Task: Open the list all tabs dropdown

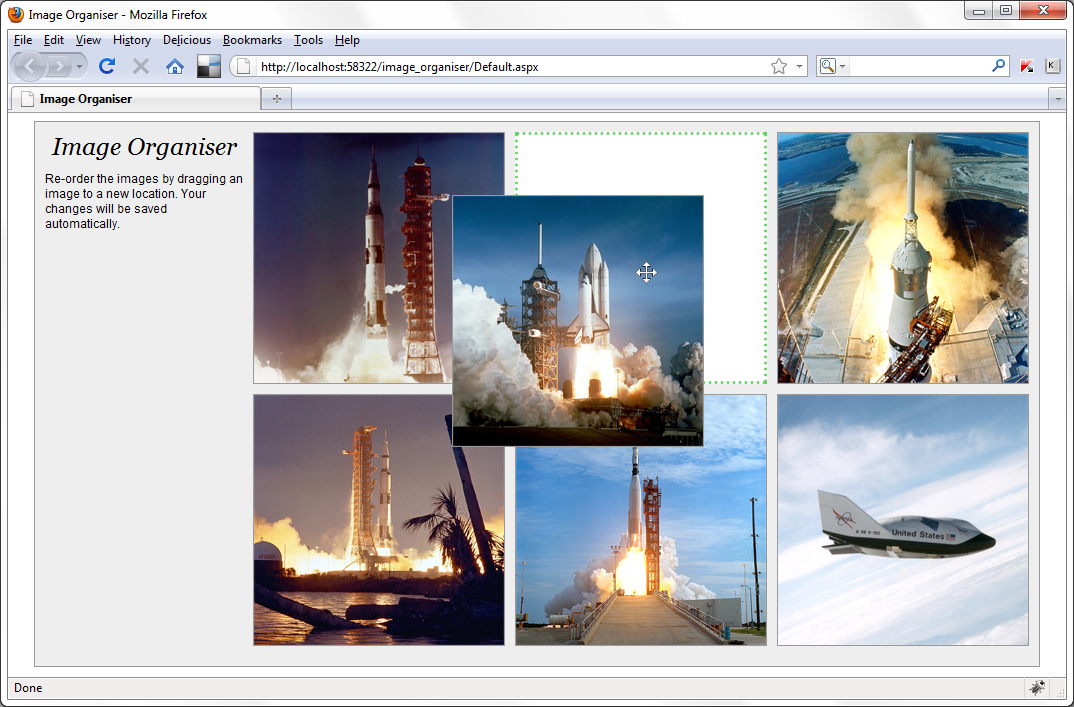Action: point(1058,99)
